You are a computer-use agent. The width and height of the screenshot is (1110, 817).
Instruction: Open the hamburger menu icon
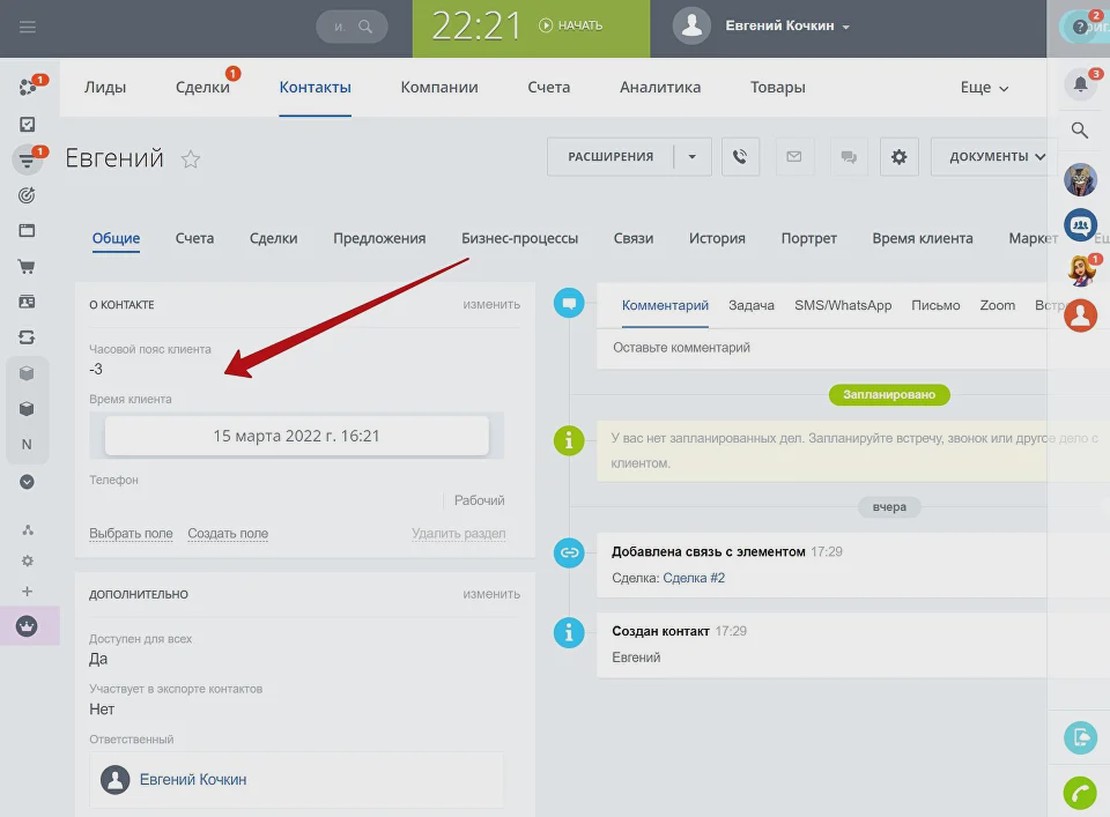click(x=28, y=27)
